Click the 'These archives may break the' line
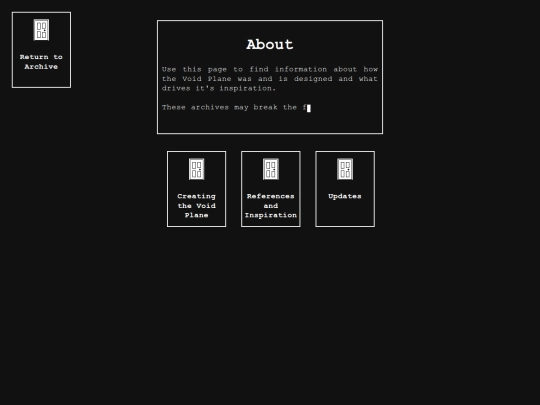Viewport: 540px width, 405px height. tap(235, 107)
